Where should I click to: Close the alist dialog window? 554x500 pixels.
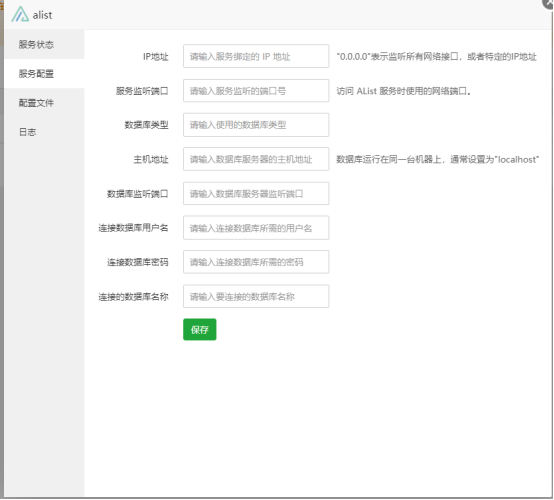tap(549, 3)
